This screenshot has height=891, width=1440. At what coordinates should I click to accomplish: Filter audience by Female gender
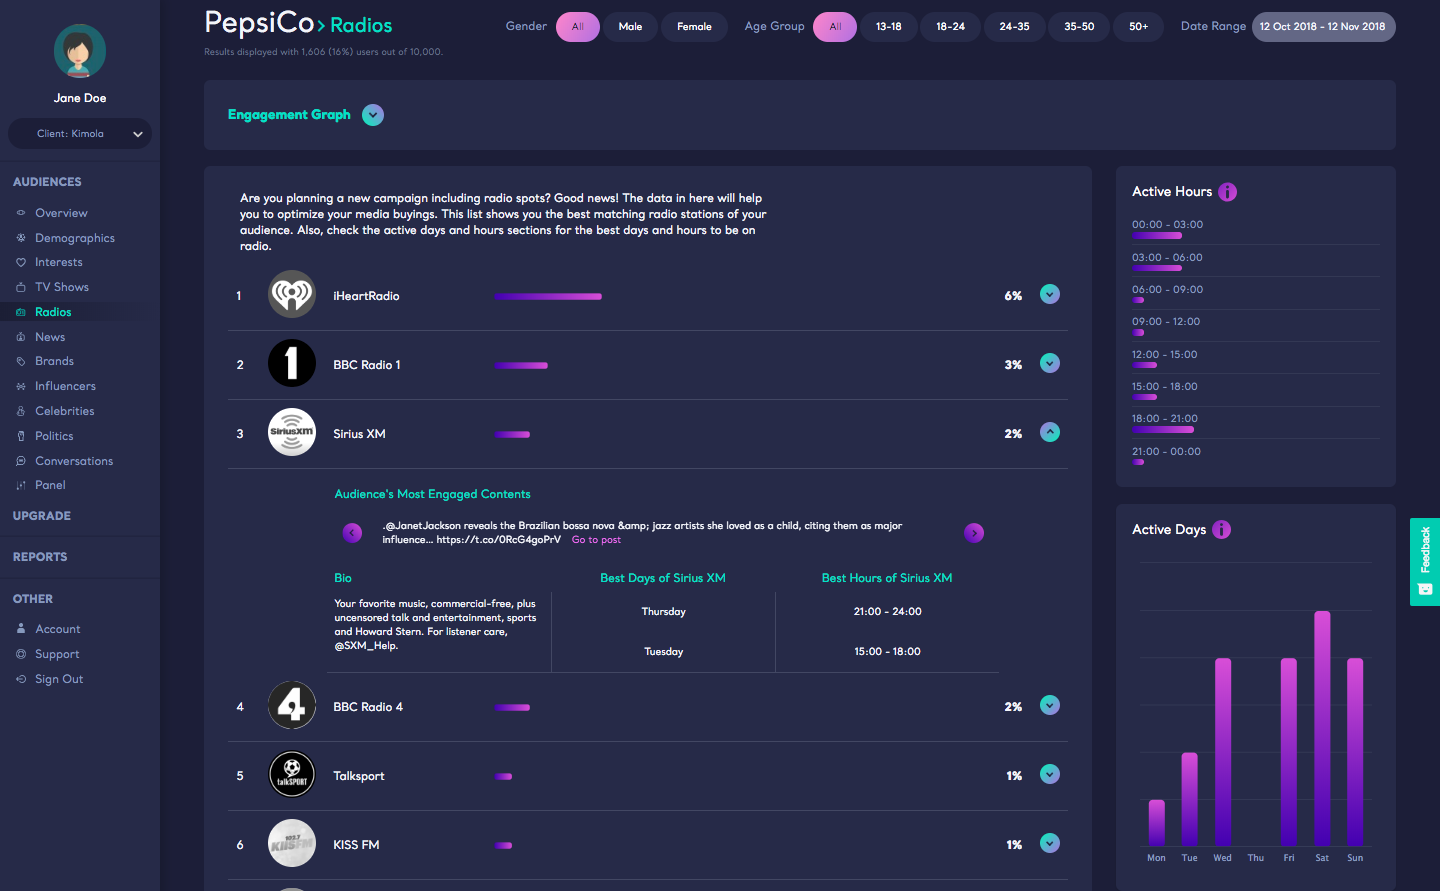click(694, 27)
